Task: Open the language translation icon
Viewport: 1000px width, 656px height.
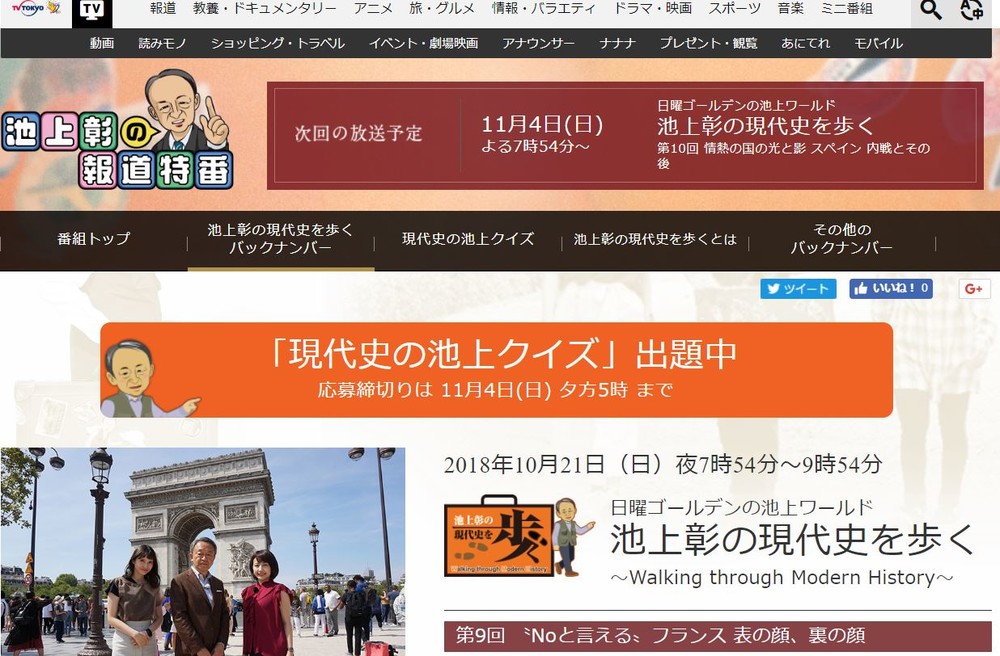Action: pyautogui.click(x=972, y=11)
